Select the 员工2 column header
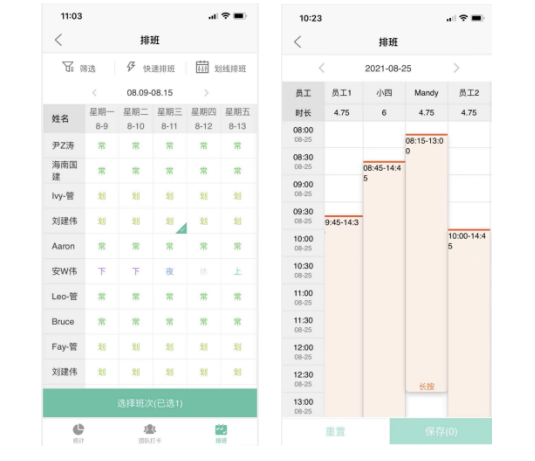This screenshot has height=461, width=535. click(x=469, y=93)
